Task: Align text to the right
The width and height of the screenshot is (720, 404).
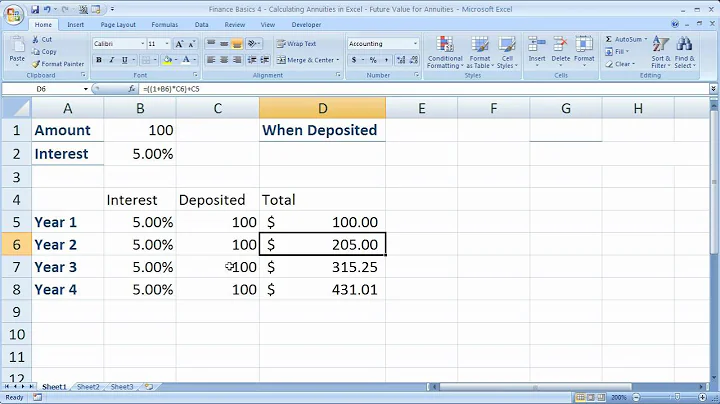Action: coord(237,60)
